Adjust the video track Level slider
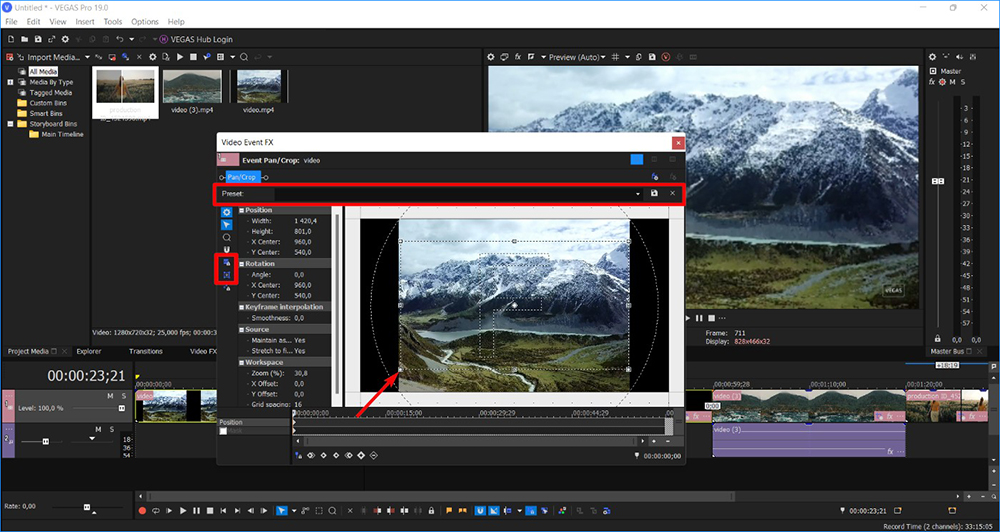1000x532 pixels. pyautogui.click(x=121, y=408)
